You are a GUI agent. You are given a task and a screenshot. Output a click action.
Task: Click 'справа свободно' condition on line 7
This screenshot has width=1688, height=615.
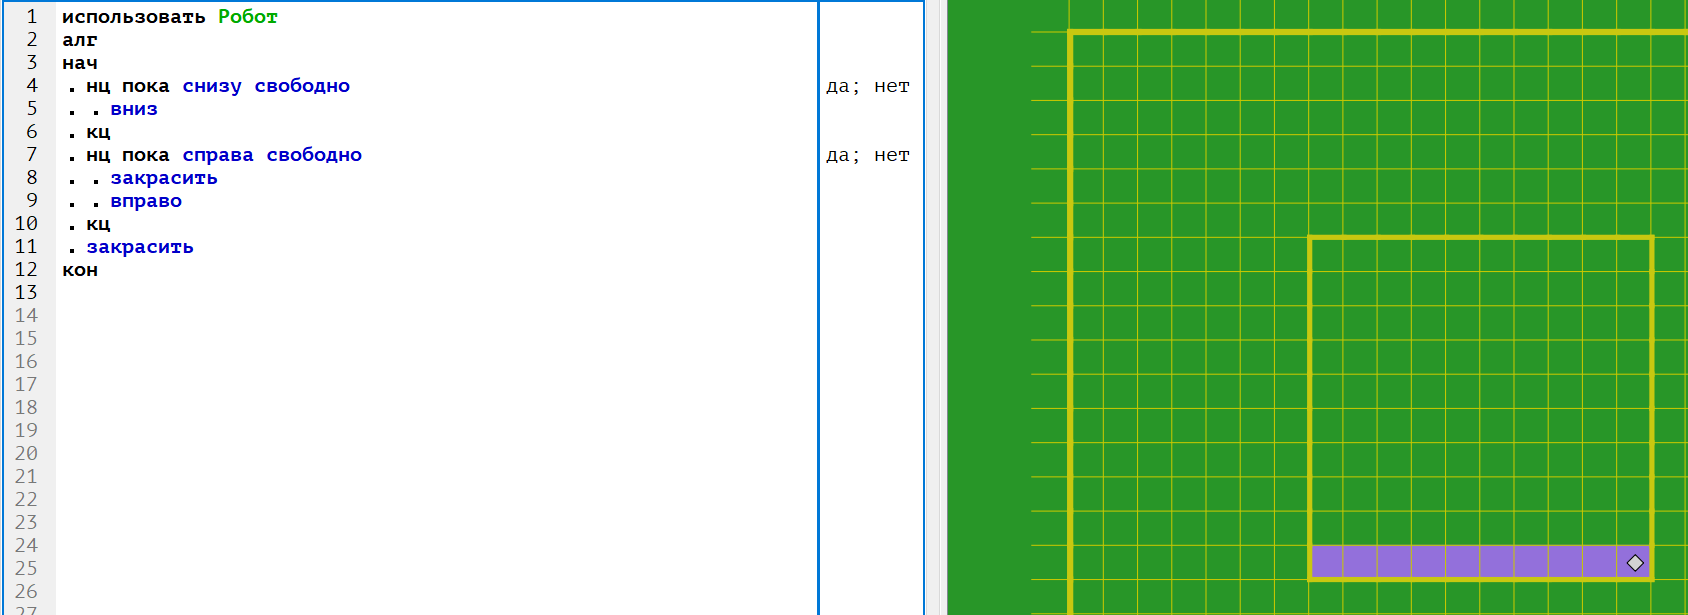coord(272,155)
